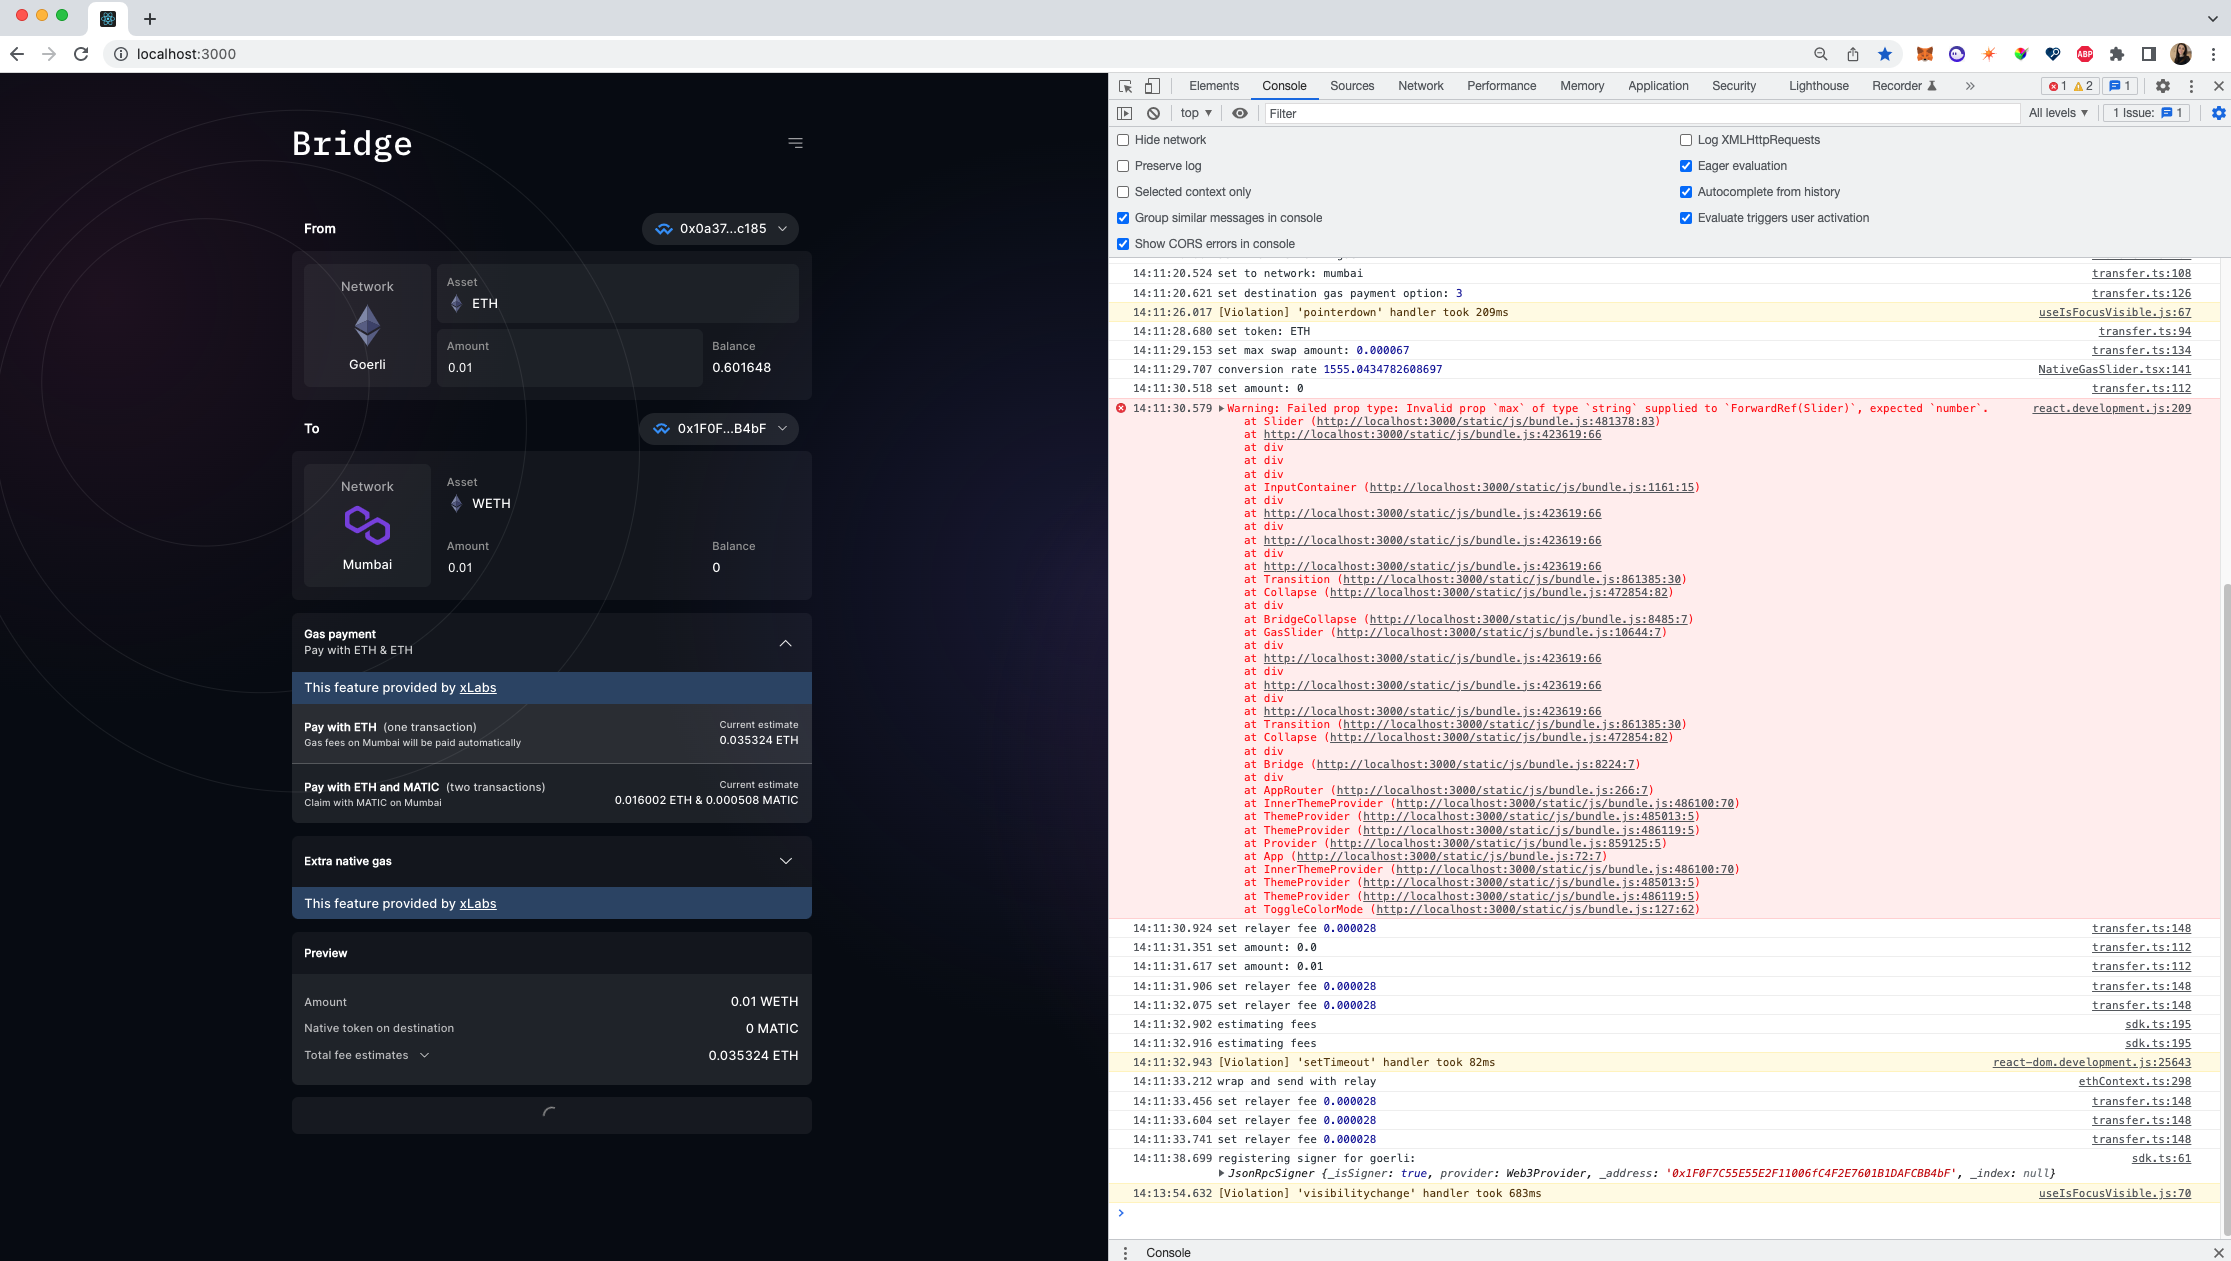Open DevTools settings gear
The height and width of the screenshot is (1261, 2231).
click(x=2163, y=86)
